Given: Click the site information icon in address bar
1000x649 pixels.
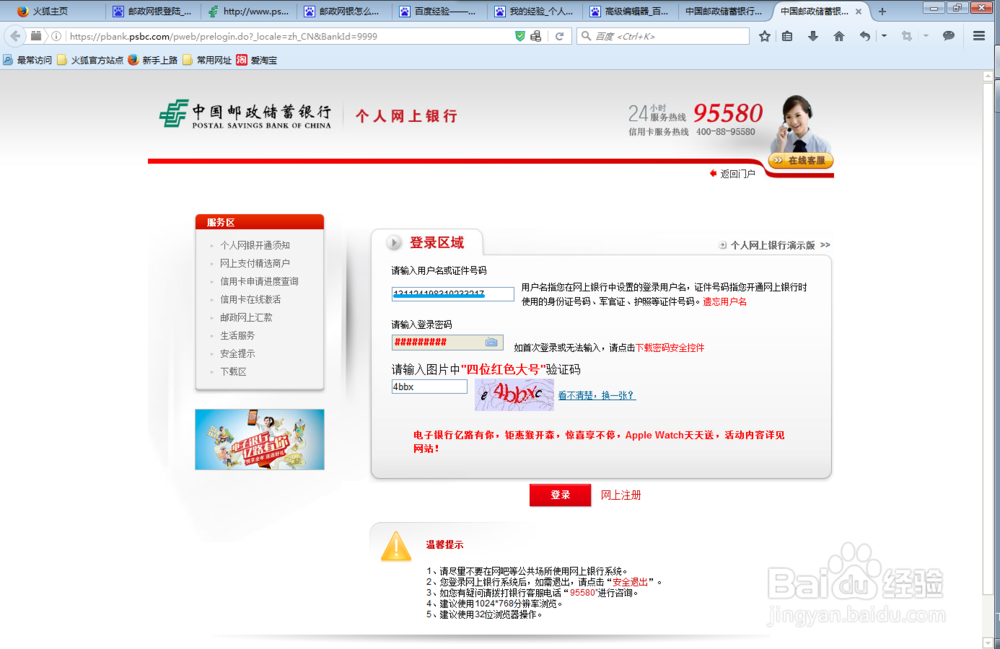Looking at the screenshot, I should (56, 36).
